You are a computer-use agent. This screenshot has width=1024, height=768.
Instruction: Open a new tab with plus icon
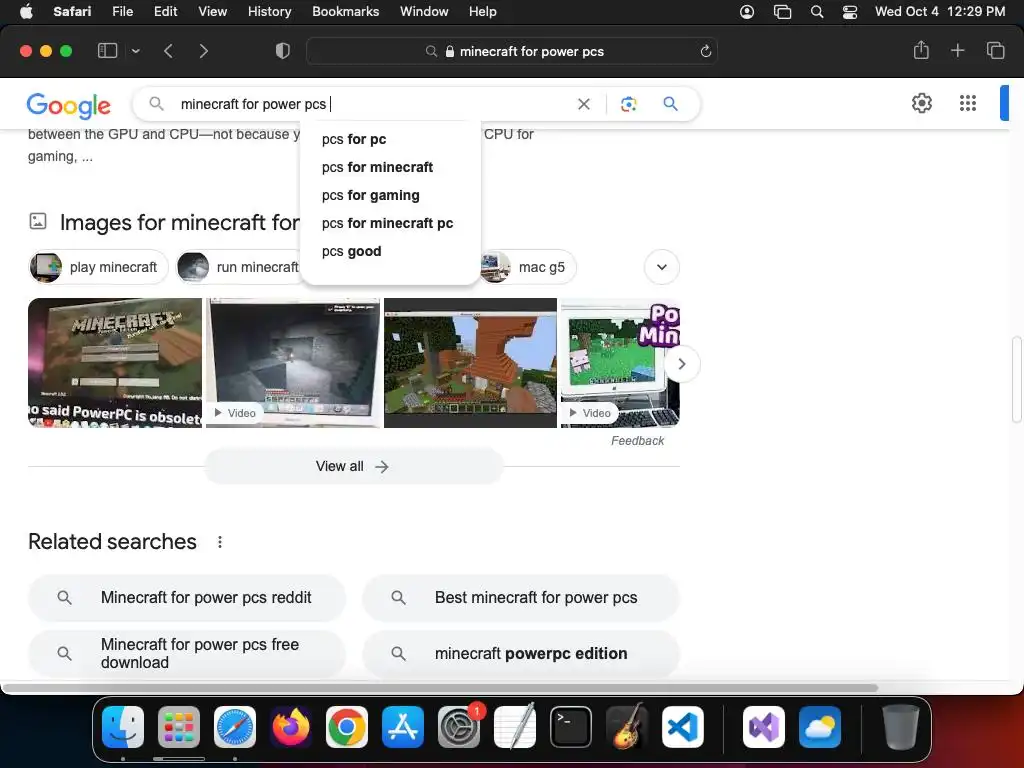coord(957,50)
